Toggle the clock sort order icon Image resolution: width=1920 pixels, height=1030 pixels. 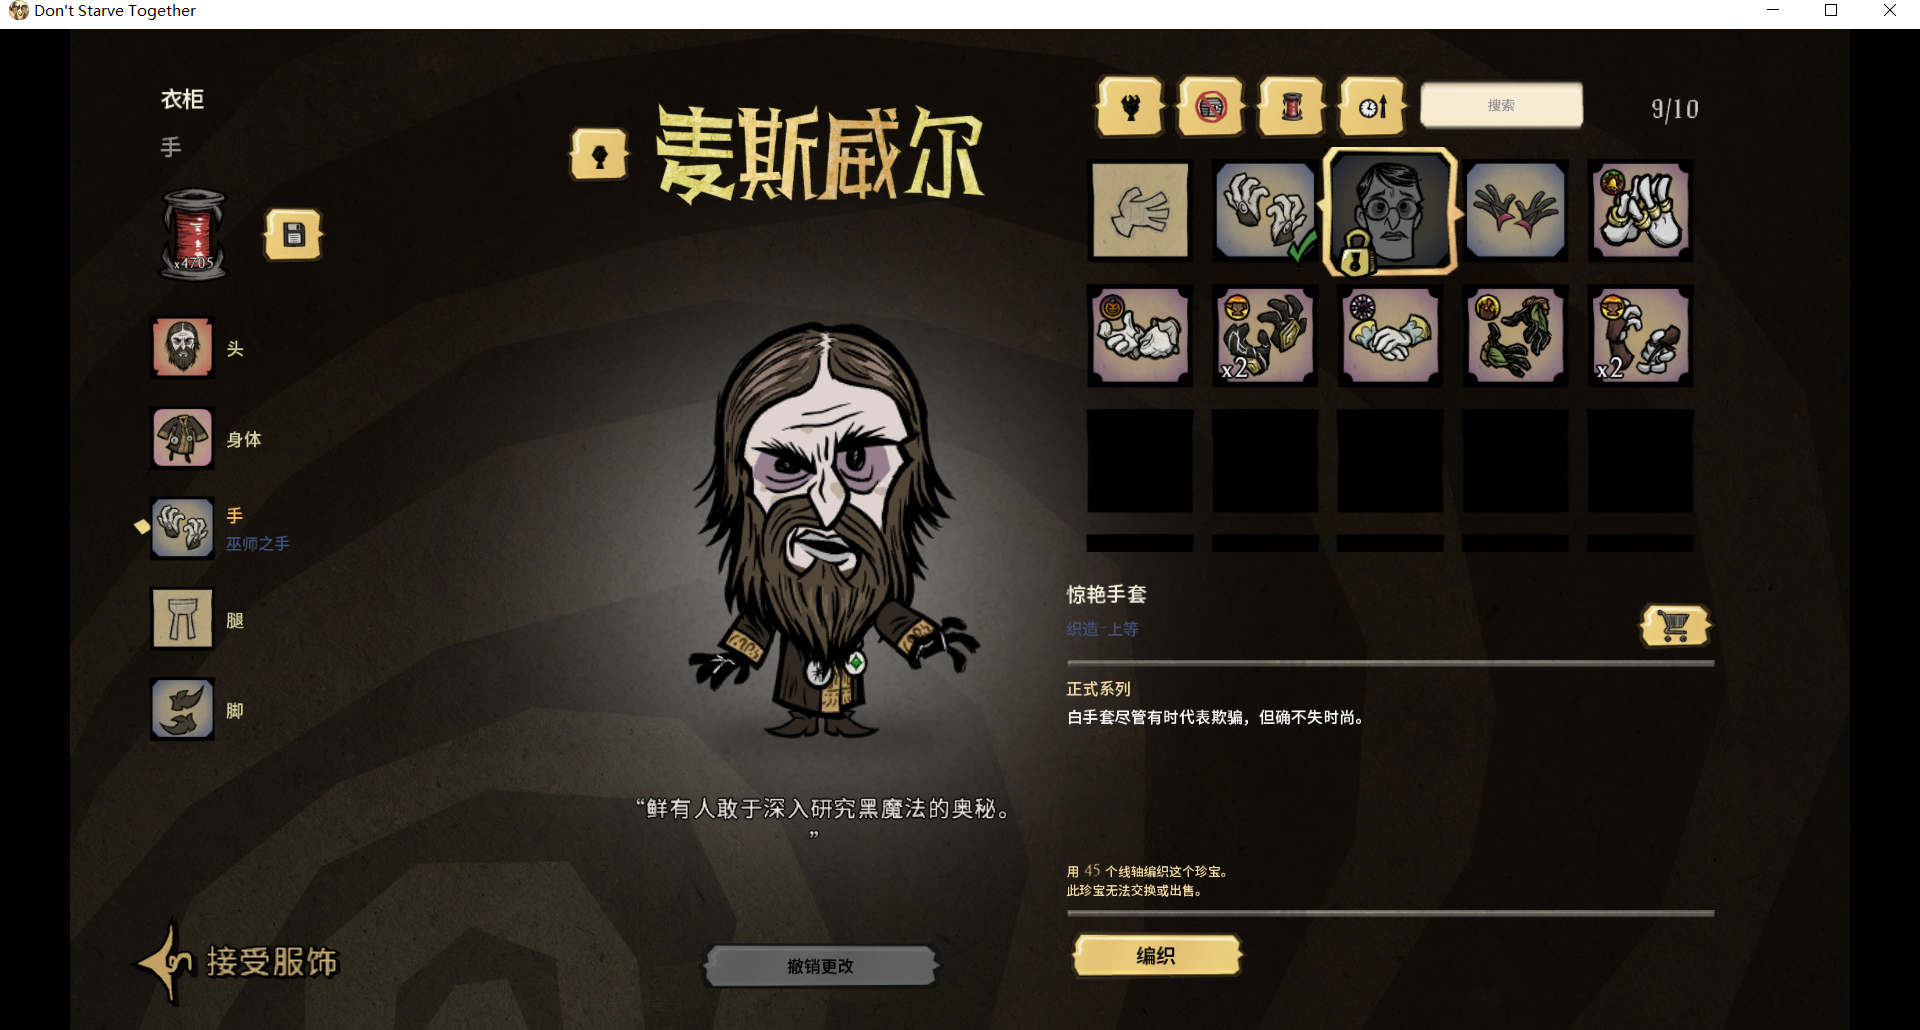(x=1373, y=106)
